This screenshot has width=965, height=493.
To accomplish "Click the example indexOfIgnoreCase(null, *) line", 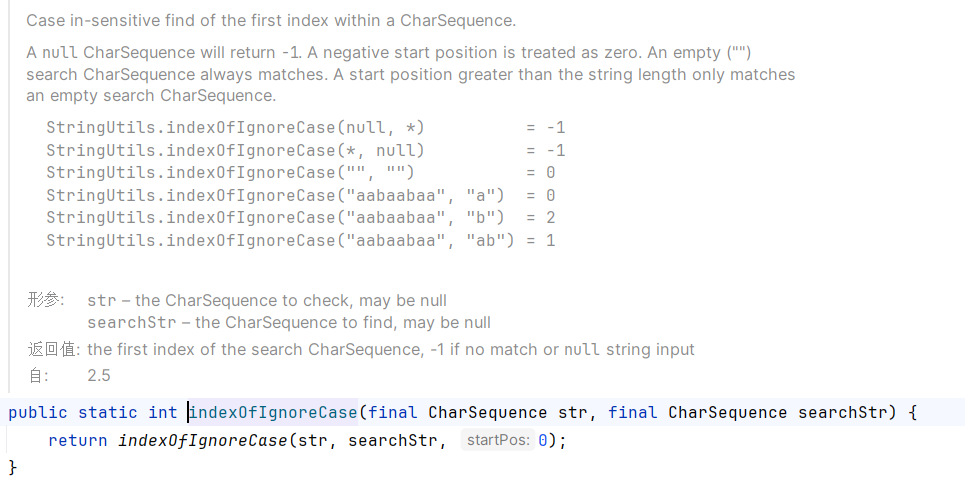I will coord(306,128).
